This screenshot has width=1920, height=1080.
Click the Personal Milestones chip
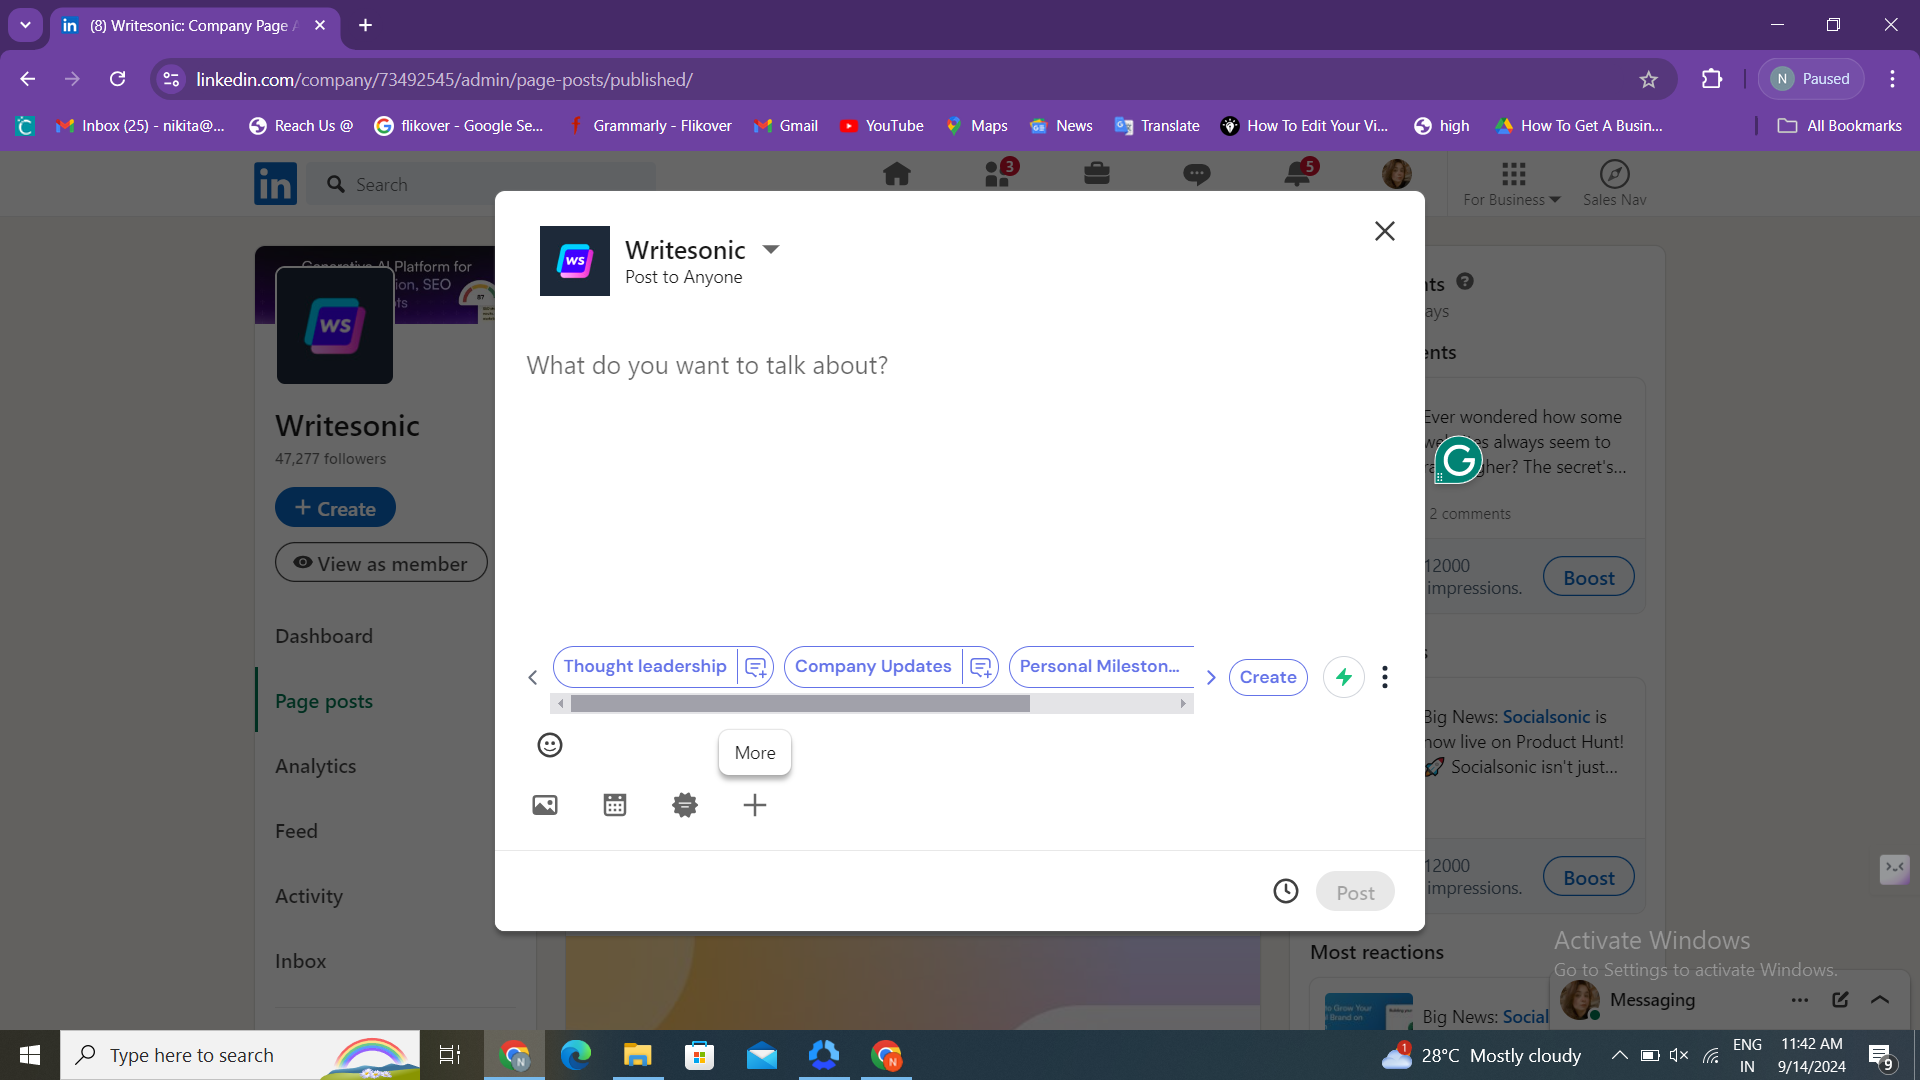click(x=1100, y=667)
